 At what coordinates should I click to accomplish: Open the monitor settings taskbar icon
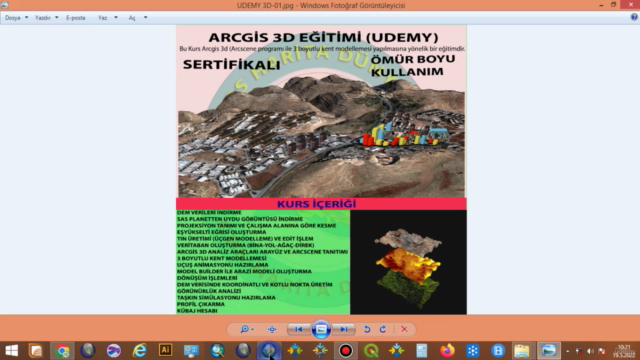pos(191,351)
